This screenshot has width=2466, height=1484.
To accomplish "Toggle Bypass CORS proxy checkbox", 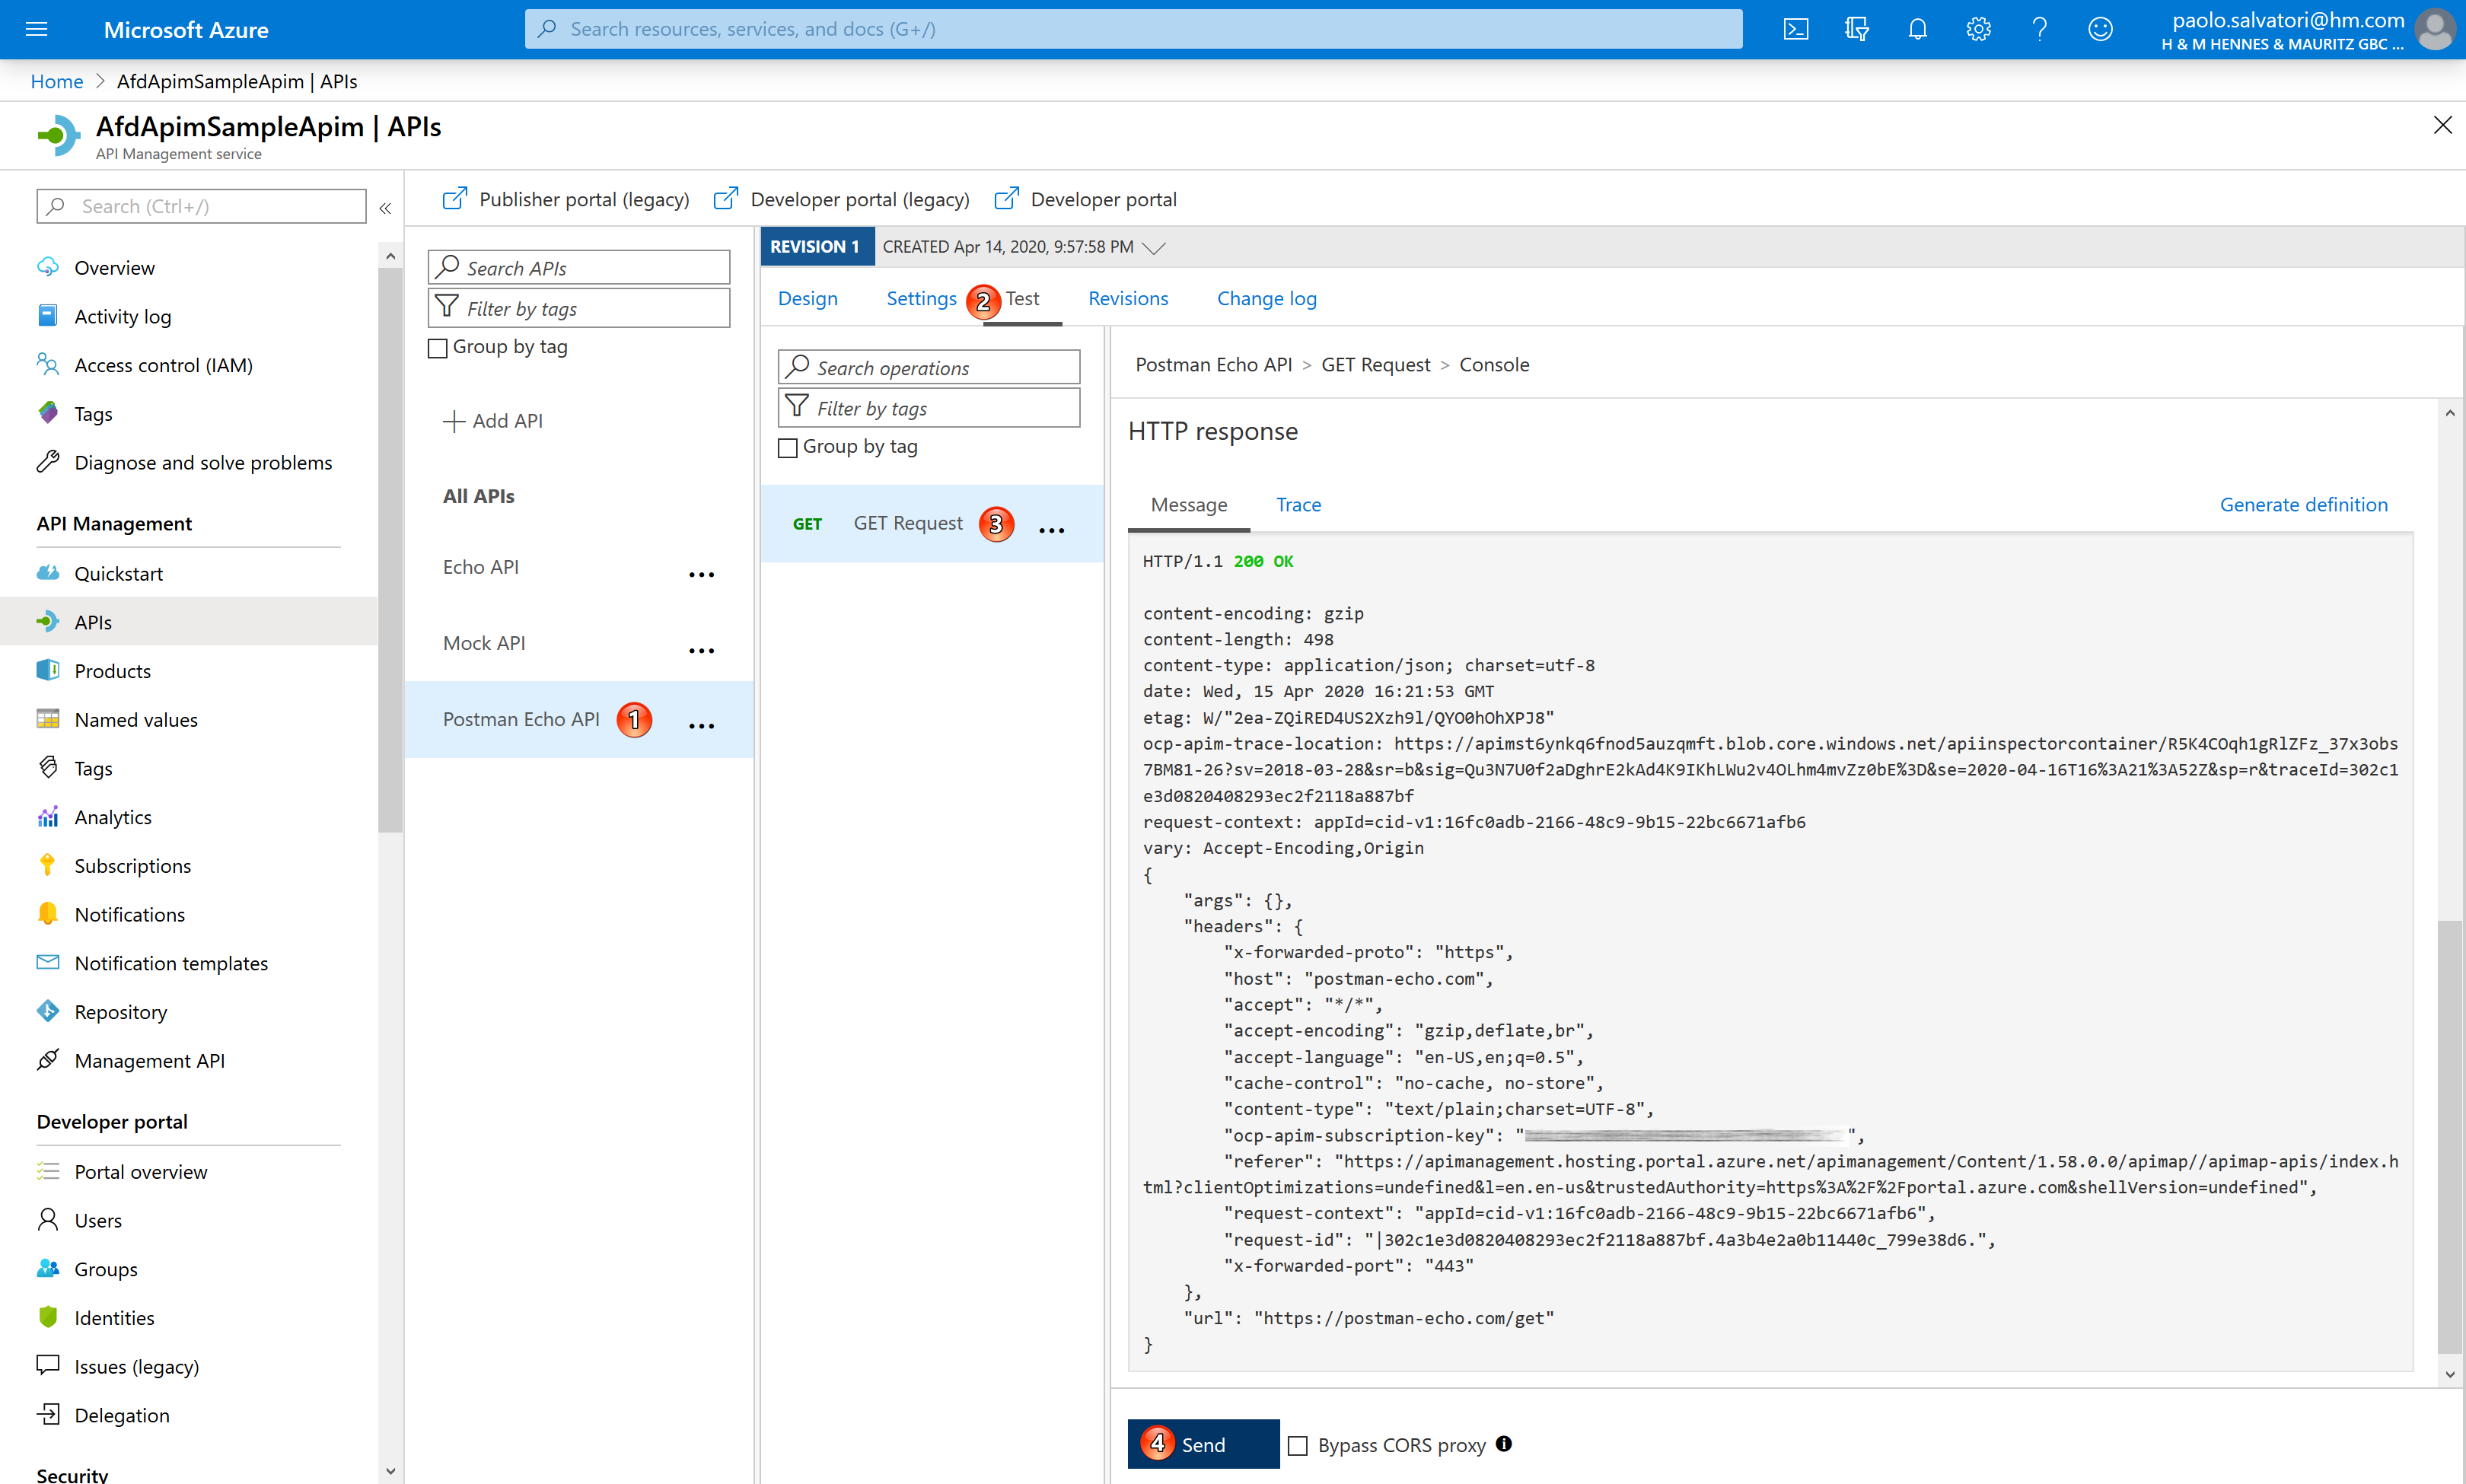I will (1298, 1445).
